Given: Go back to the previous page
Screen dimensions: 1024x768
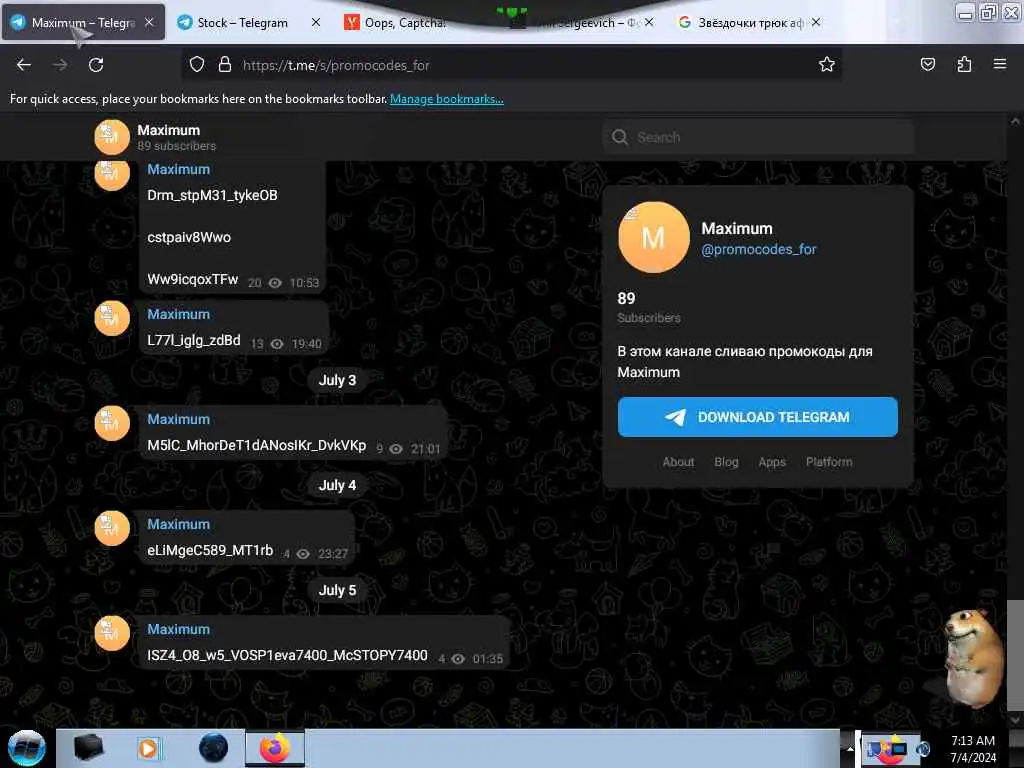Looking at the screenshot, I should pyautogui.click(x=24, y=65).
